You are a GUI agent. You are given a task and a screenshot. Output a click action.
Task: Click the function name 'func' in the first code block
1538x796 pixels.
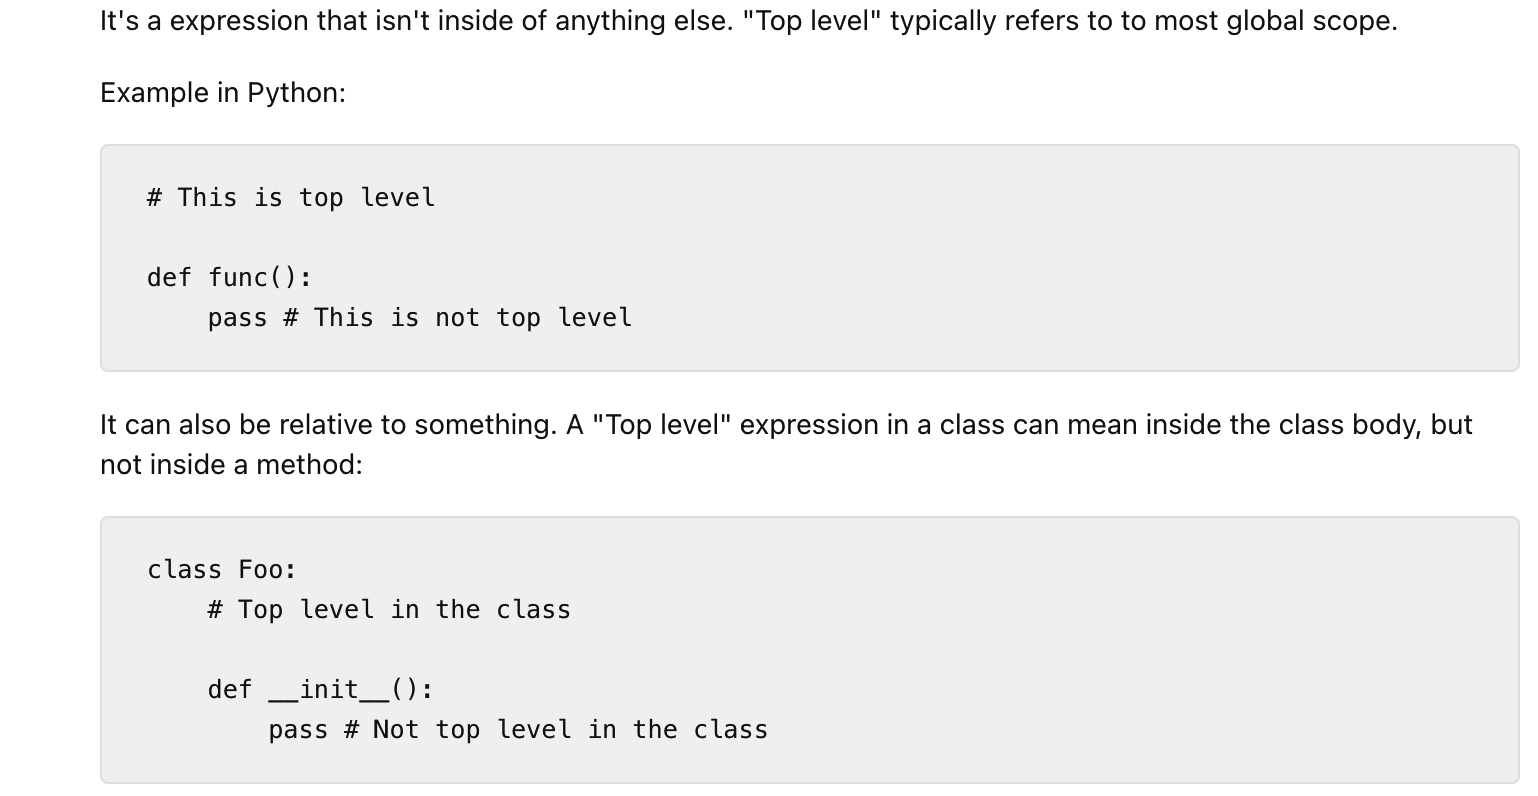coord(238,277)
